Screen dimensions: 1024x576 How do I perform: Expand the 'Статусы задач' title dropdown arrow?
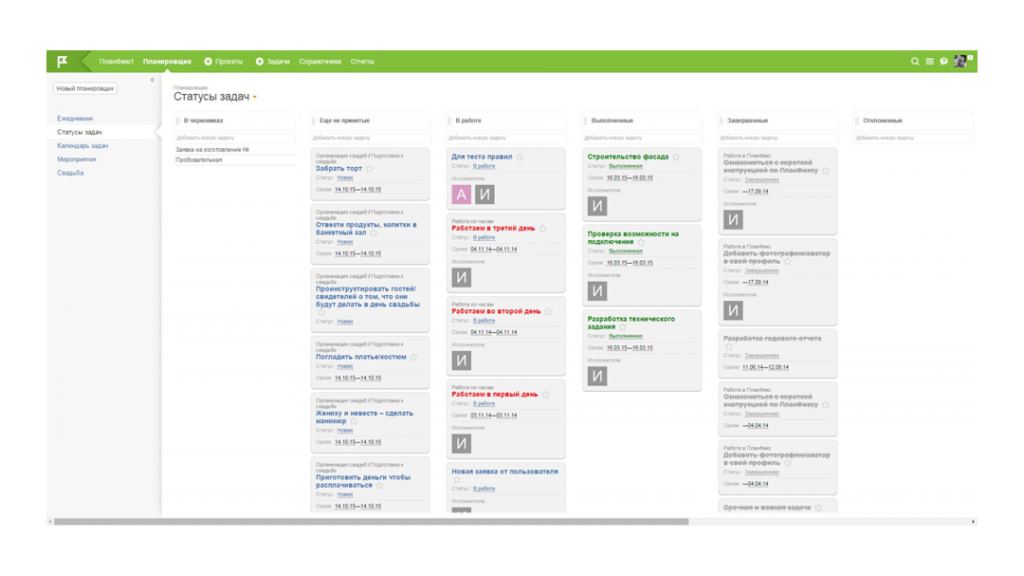coord(255,98)
